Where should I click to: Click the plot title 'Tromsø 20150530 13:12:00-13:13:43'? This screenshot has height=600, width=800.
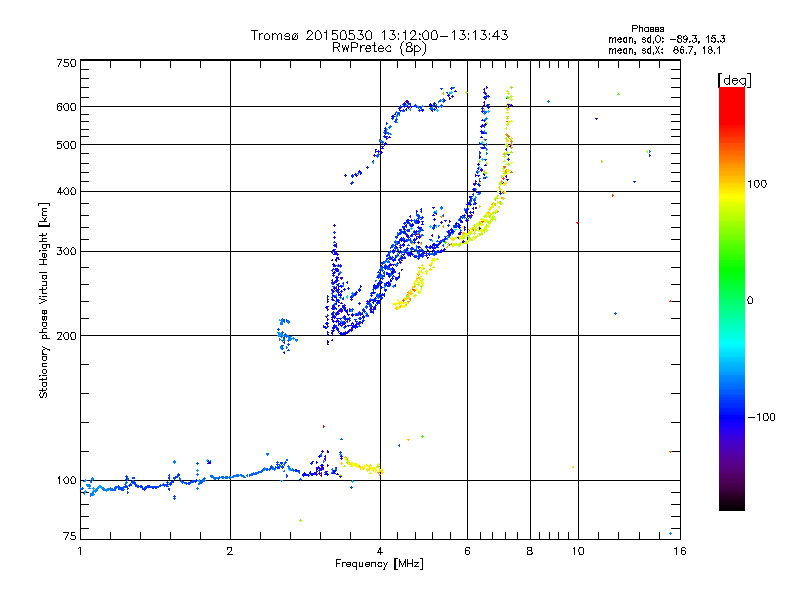click(379, 35)
